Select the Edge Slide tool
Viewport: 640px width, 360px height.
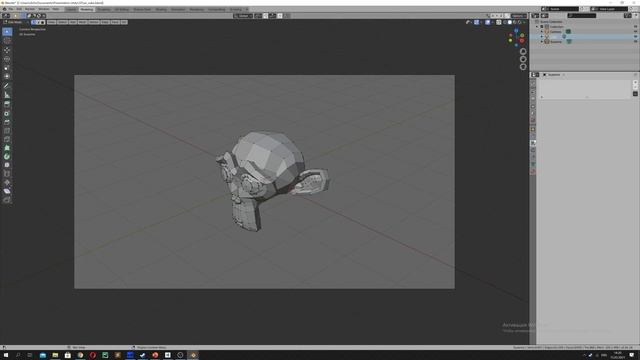7,182
